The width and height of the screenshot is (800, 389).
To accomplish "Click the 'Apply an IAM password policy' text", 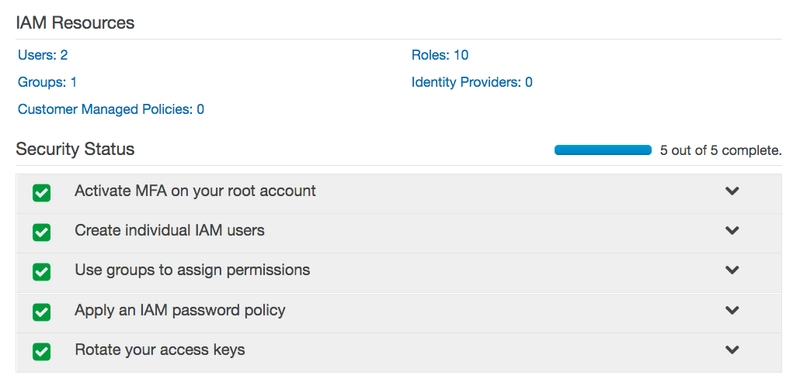I will 180,310.
